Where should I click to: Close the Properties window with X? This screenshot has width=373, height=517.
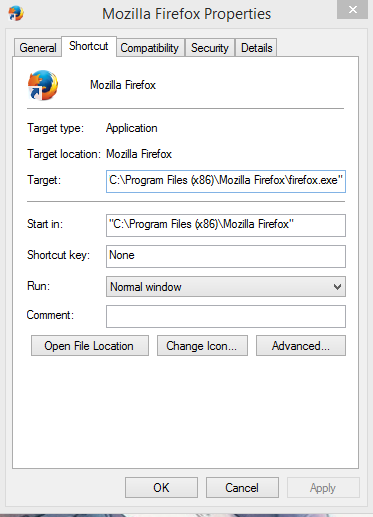coord(353,10)
